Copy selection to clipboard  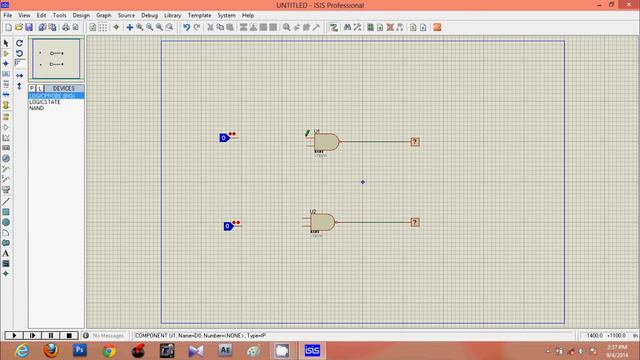(x=220, y=27)
